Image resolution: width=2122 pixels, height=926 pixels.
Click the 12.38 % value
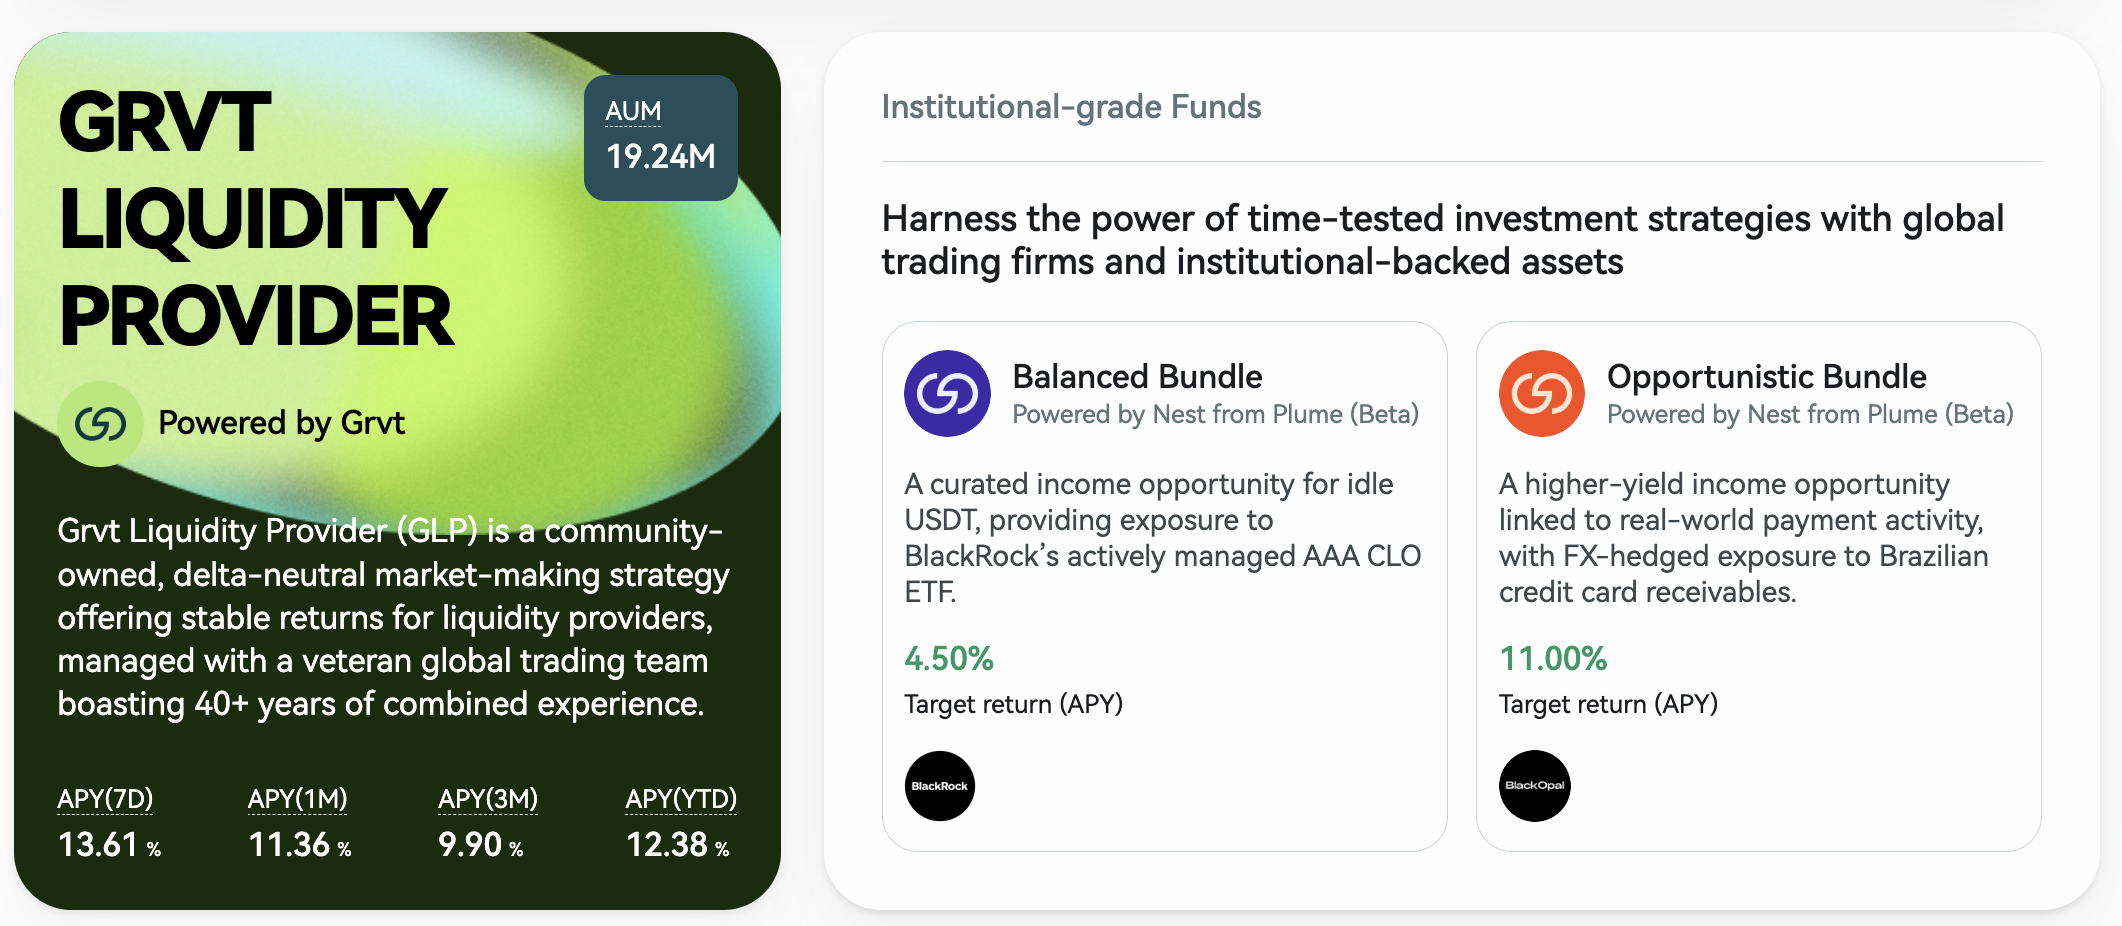click(678, 845)
